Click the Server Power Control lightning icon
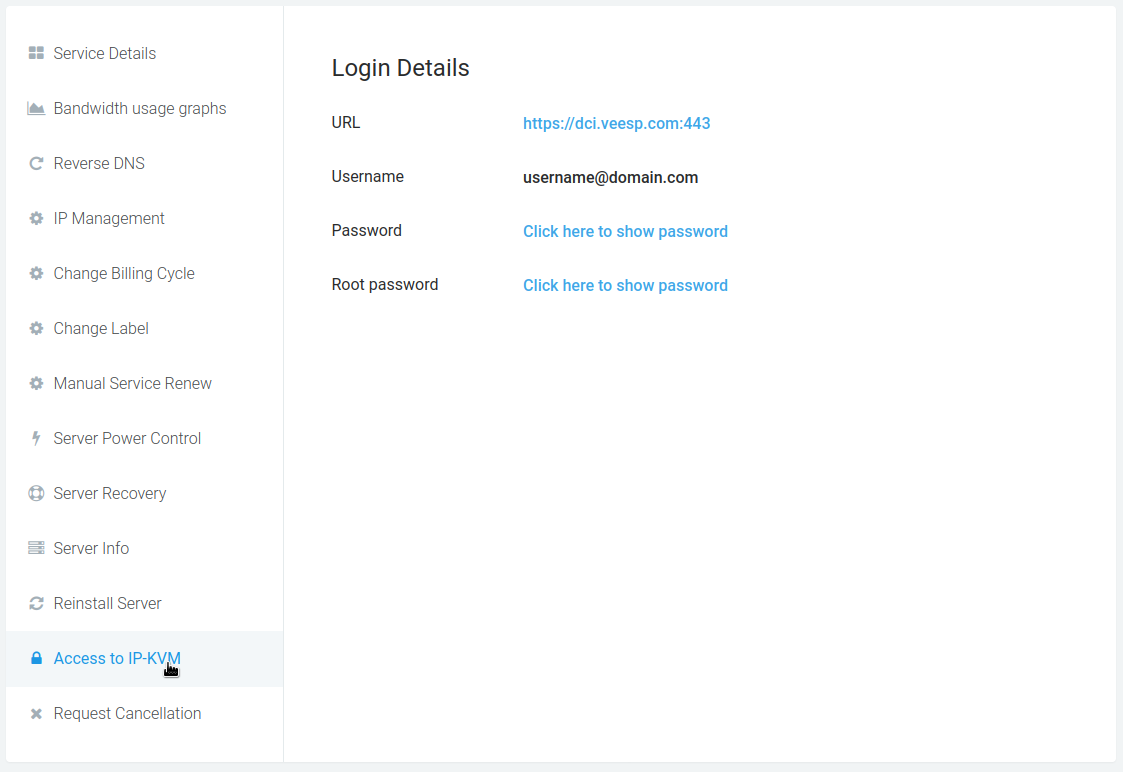1123x772 pixels. tap(36, 438)
